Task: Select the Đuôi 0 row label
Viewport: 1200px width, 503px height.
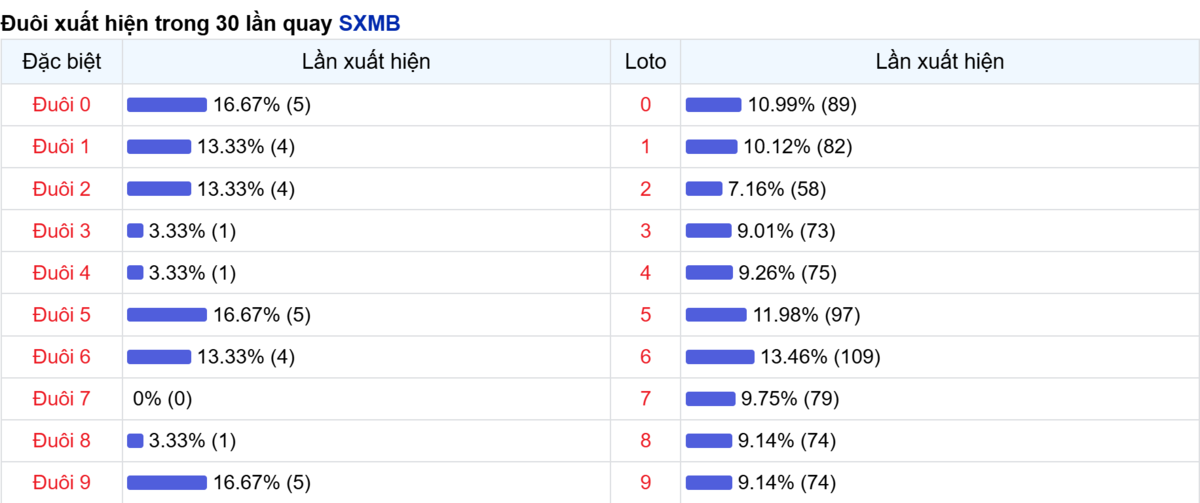Action: click(61, 105)
